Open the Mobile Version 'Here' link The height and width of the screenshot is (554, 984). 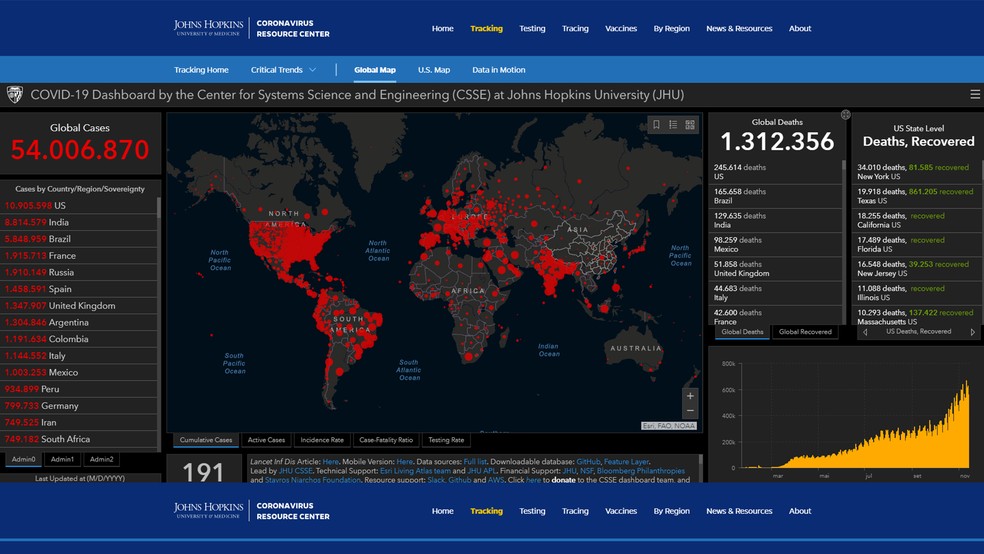pyautogui.click(x=404, y=462)
